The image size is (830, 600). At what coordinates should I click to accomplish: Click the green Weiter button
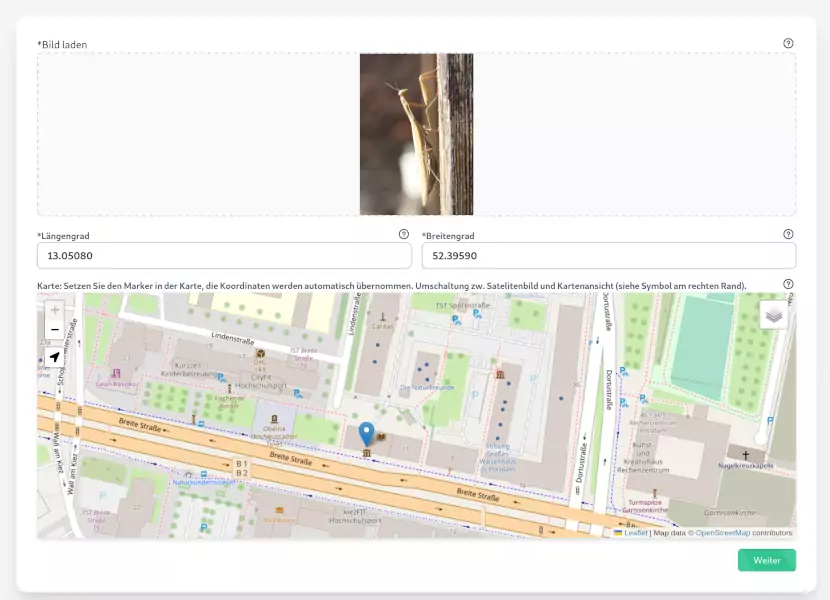click(x=766, y=560)
